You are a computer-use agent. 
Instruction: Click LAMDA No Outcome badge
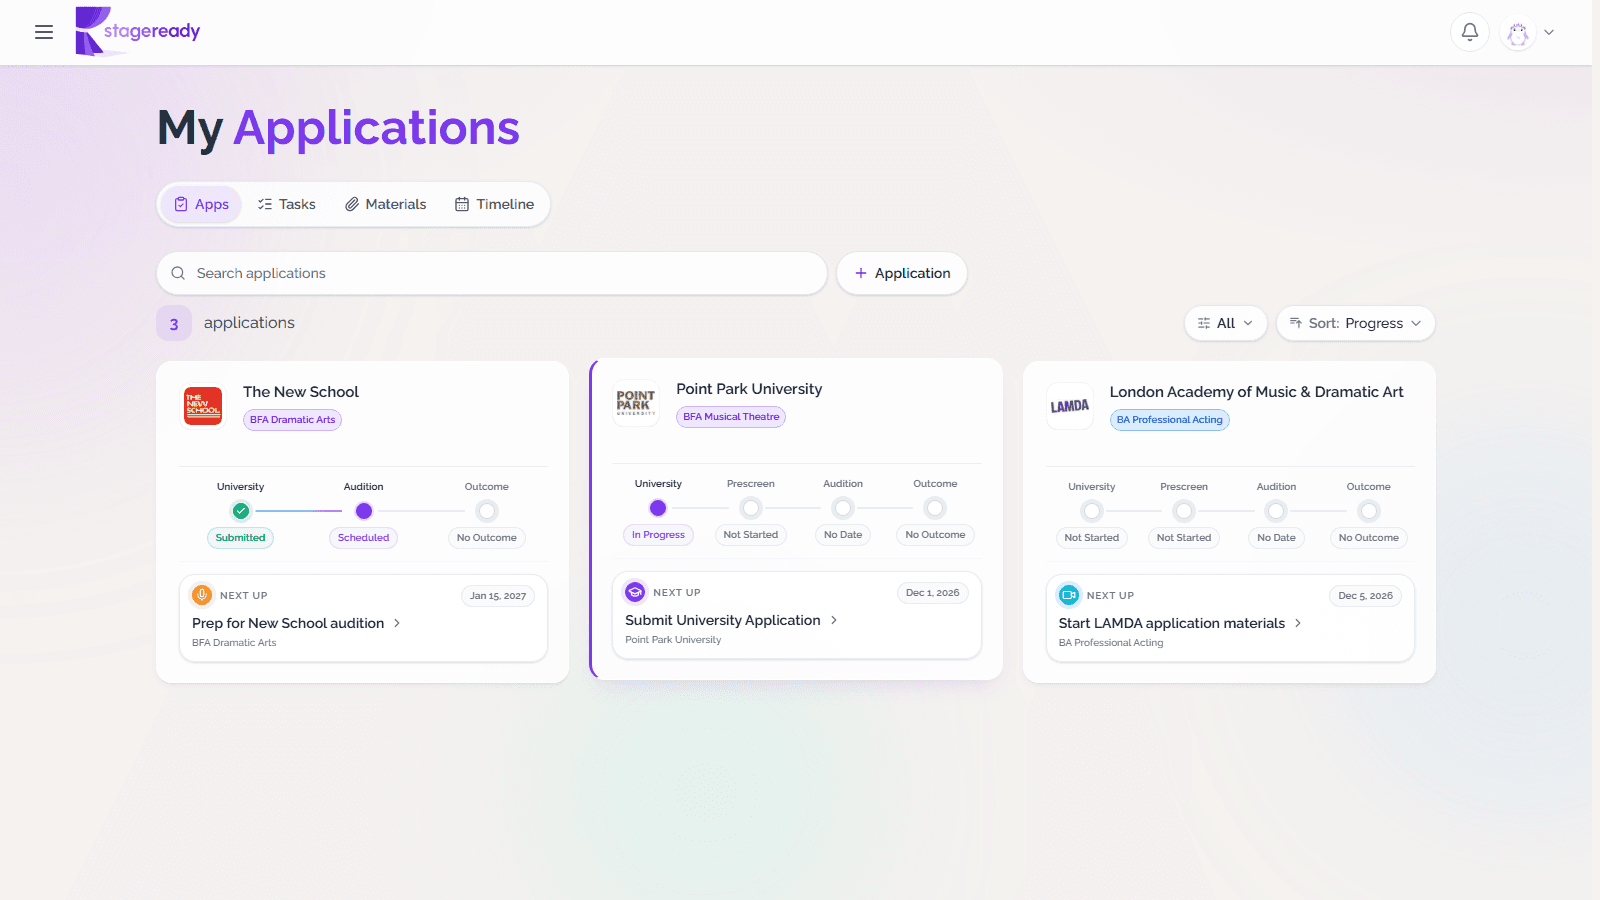(x=1369, y=538)
